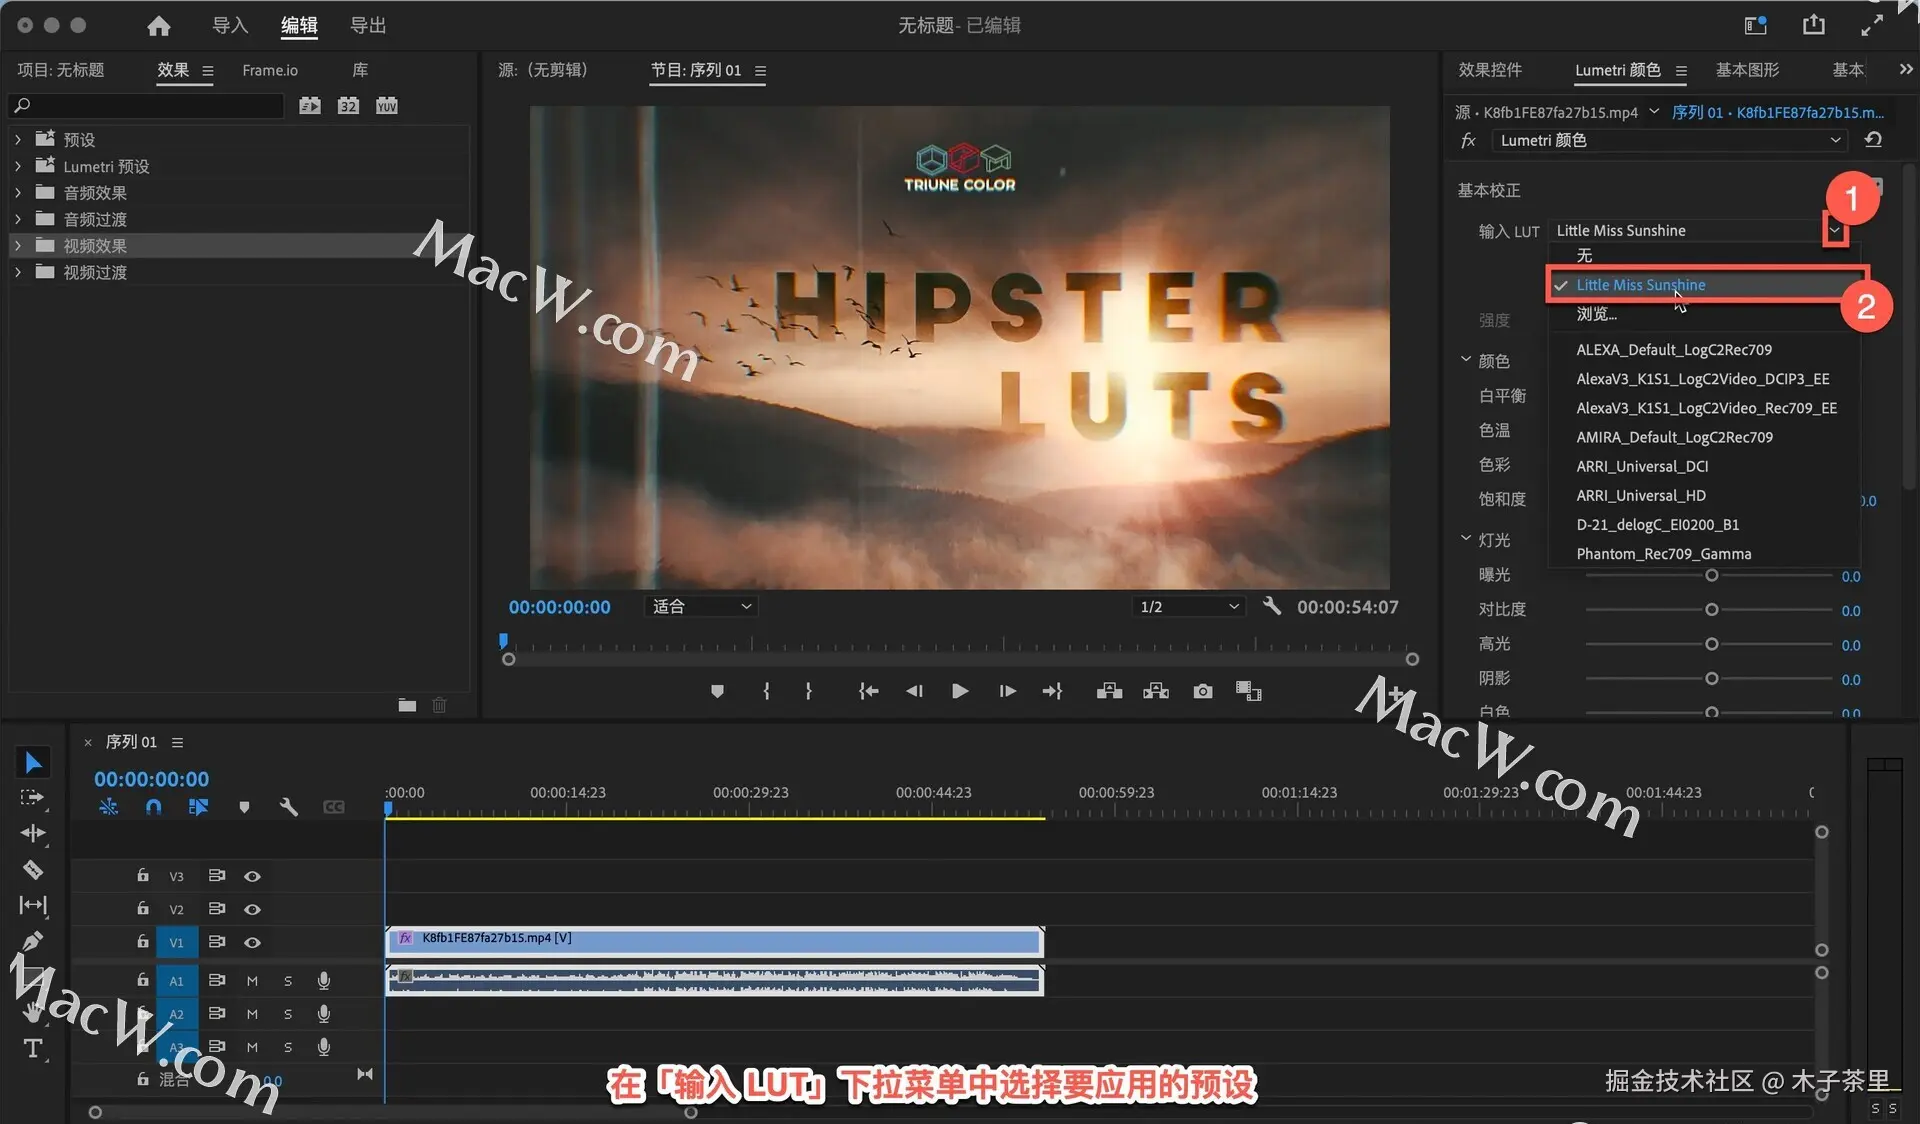Expand the Lumetri 预设 folder
This screenshot has width=1920, height=1124.
click(x=18, y=166)
